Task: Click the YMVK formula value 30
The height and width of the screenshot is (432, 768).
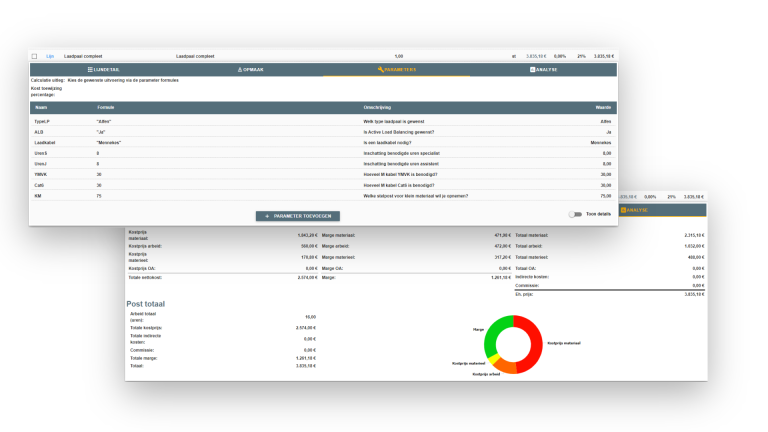Action: (100, 174)
